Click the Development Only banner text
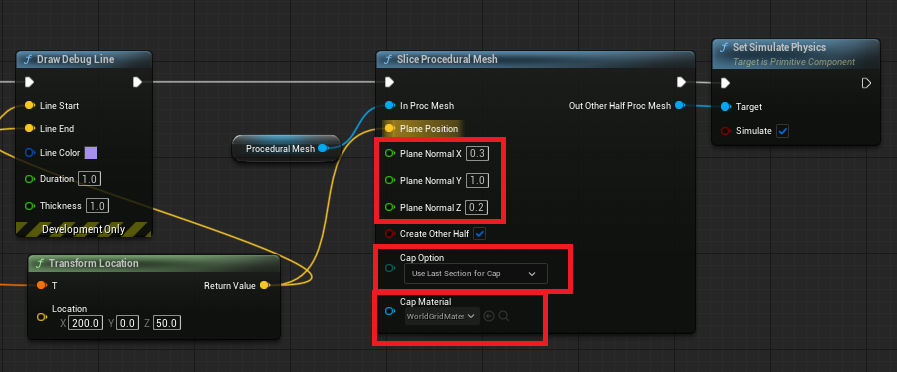Image resolution: width=897 pixels, height=372 pixels. pos(84,229)
